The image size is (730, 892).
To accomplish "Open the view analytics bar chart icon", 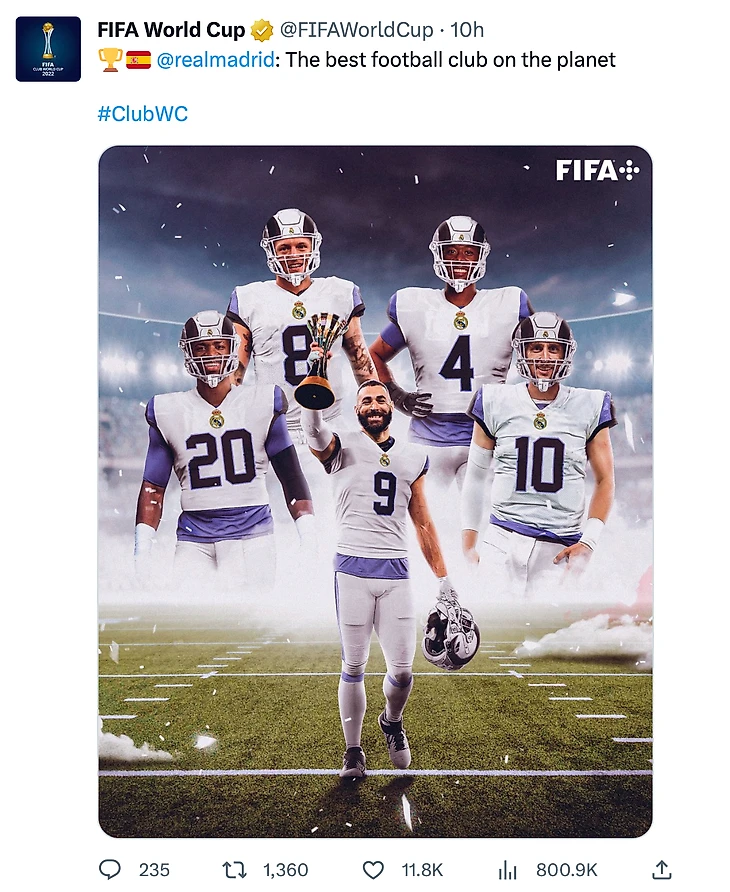I will click(x=508, y=870).
